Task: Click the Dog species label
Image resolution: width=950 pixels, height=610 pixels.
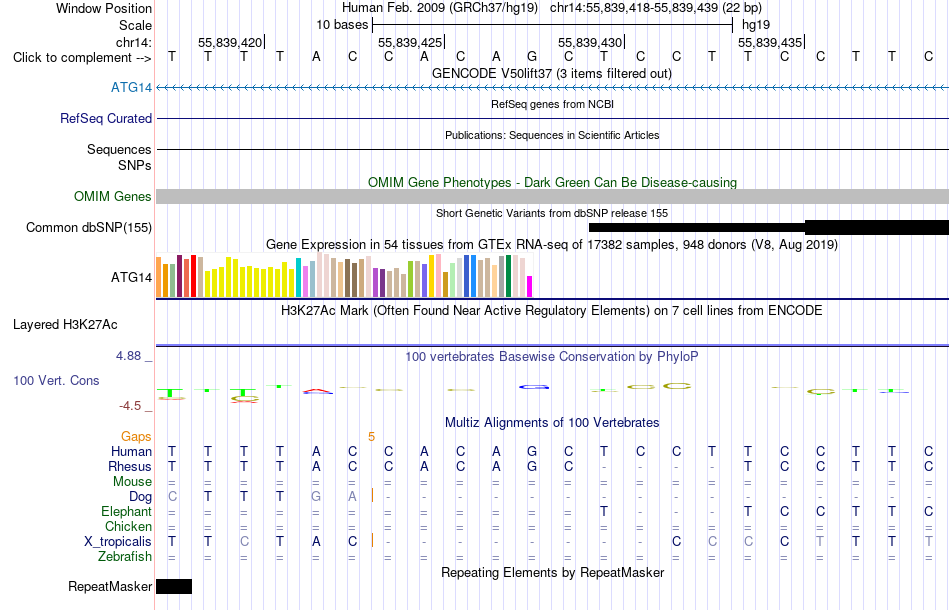Action: [x=141, y=497]
